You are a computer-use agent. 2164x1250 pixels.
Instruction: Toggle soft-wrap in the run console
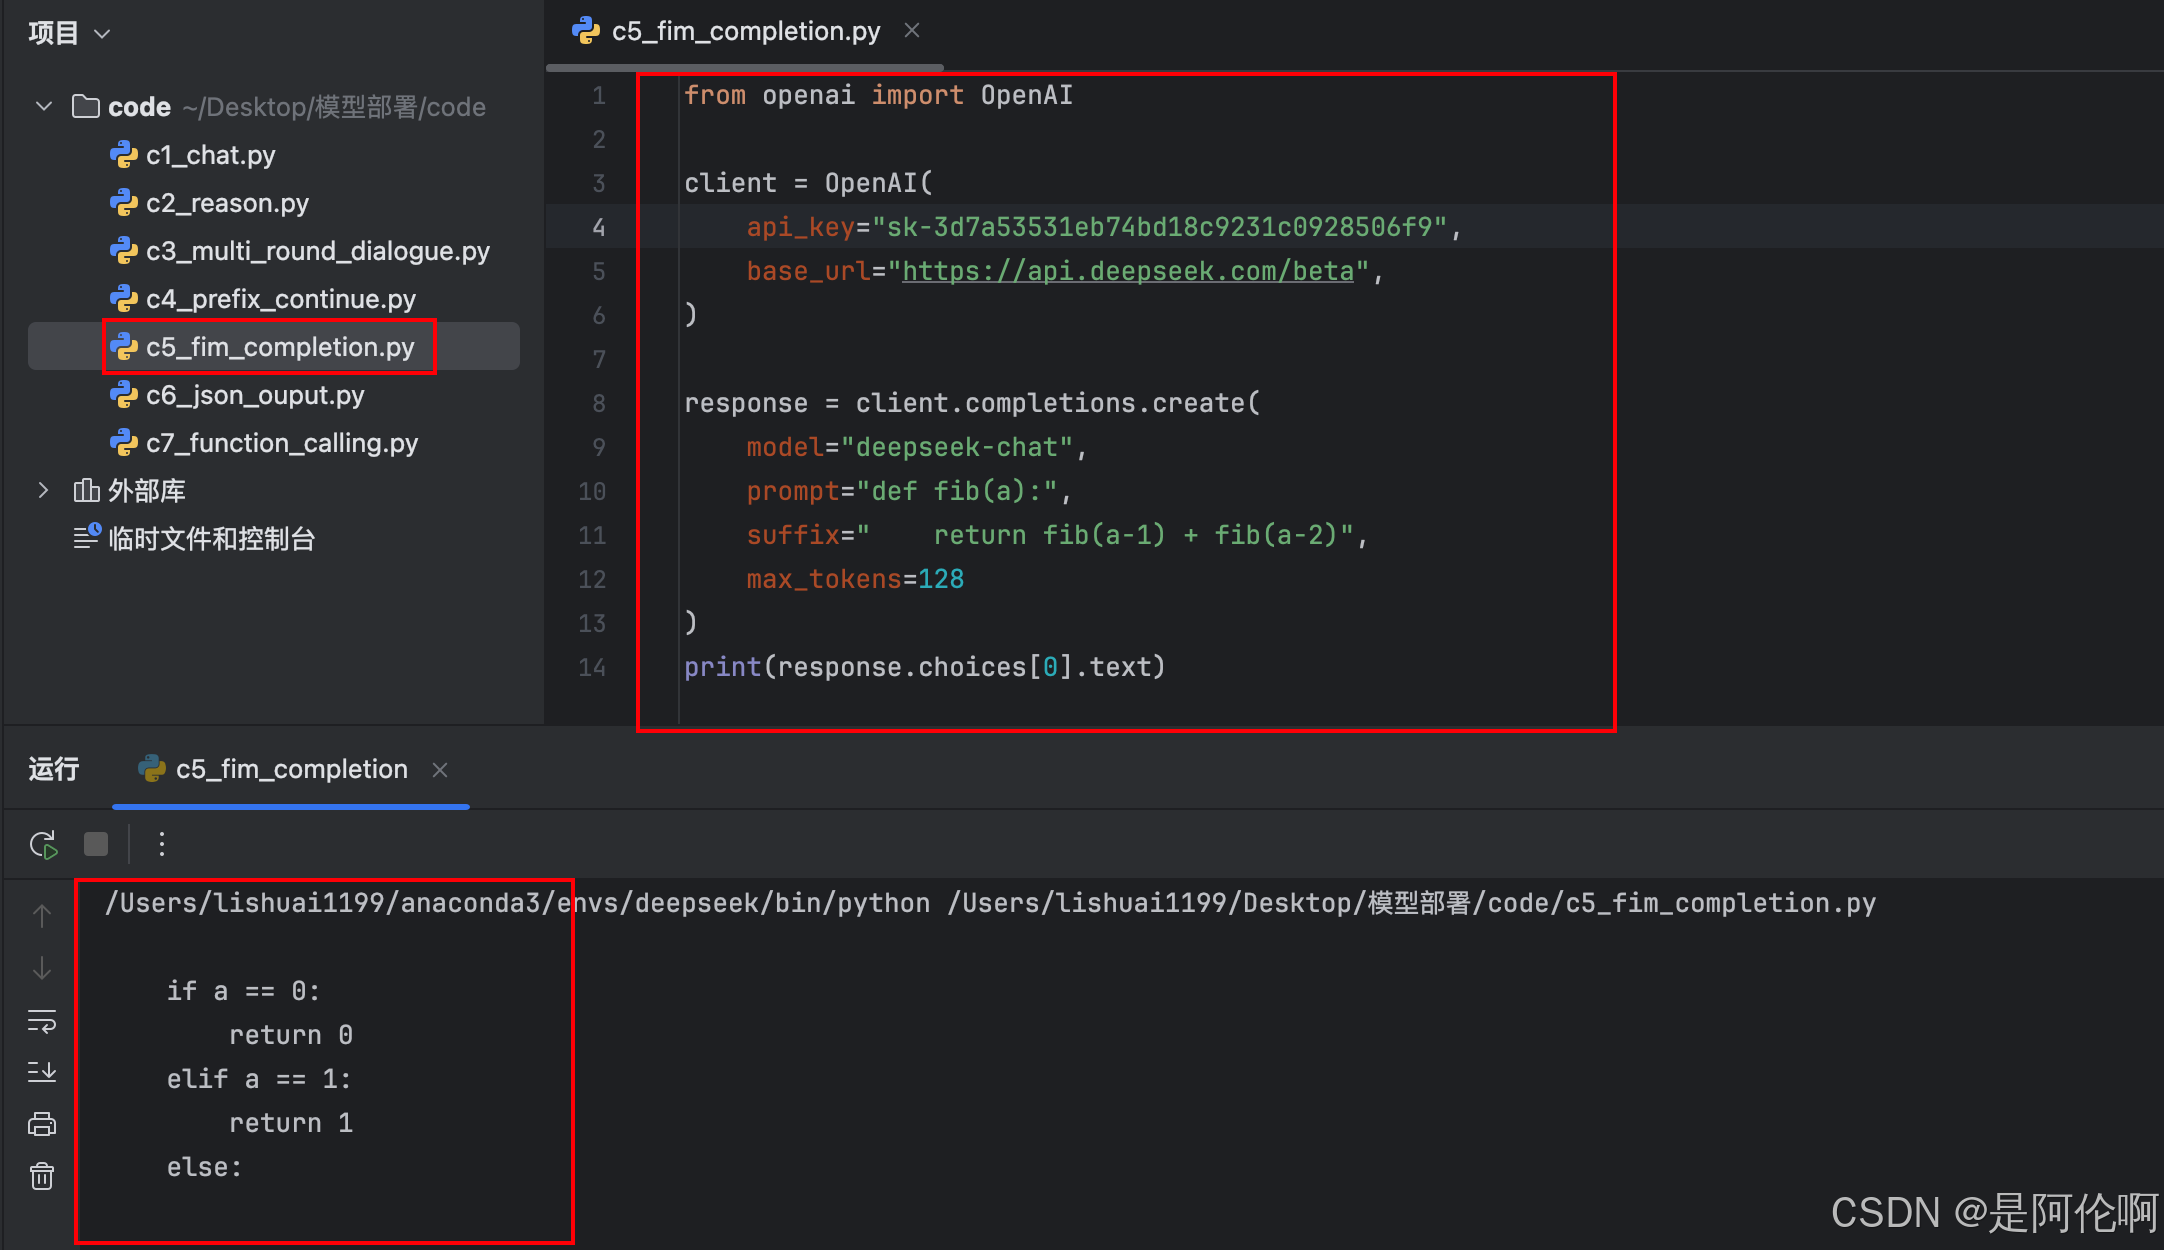pyautogui.click(x=42, y=1021)
